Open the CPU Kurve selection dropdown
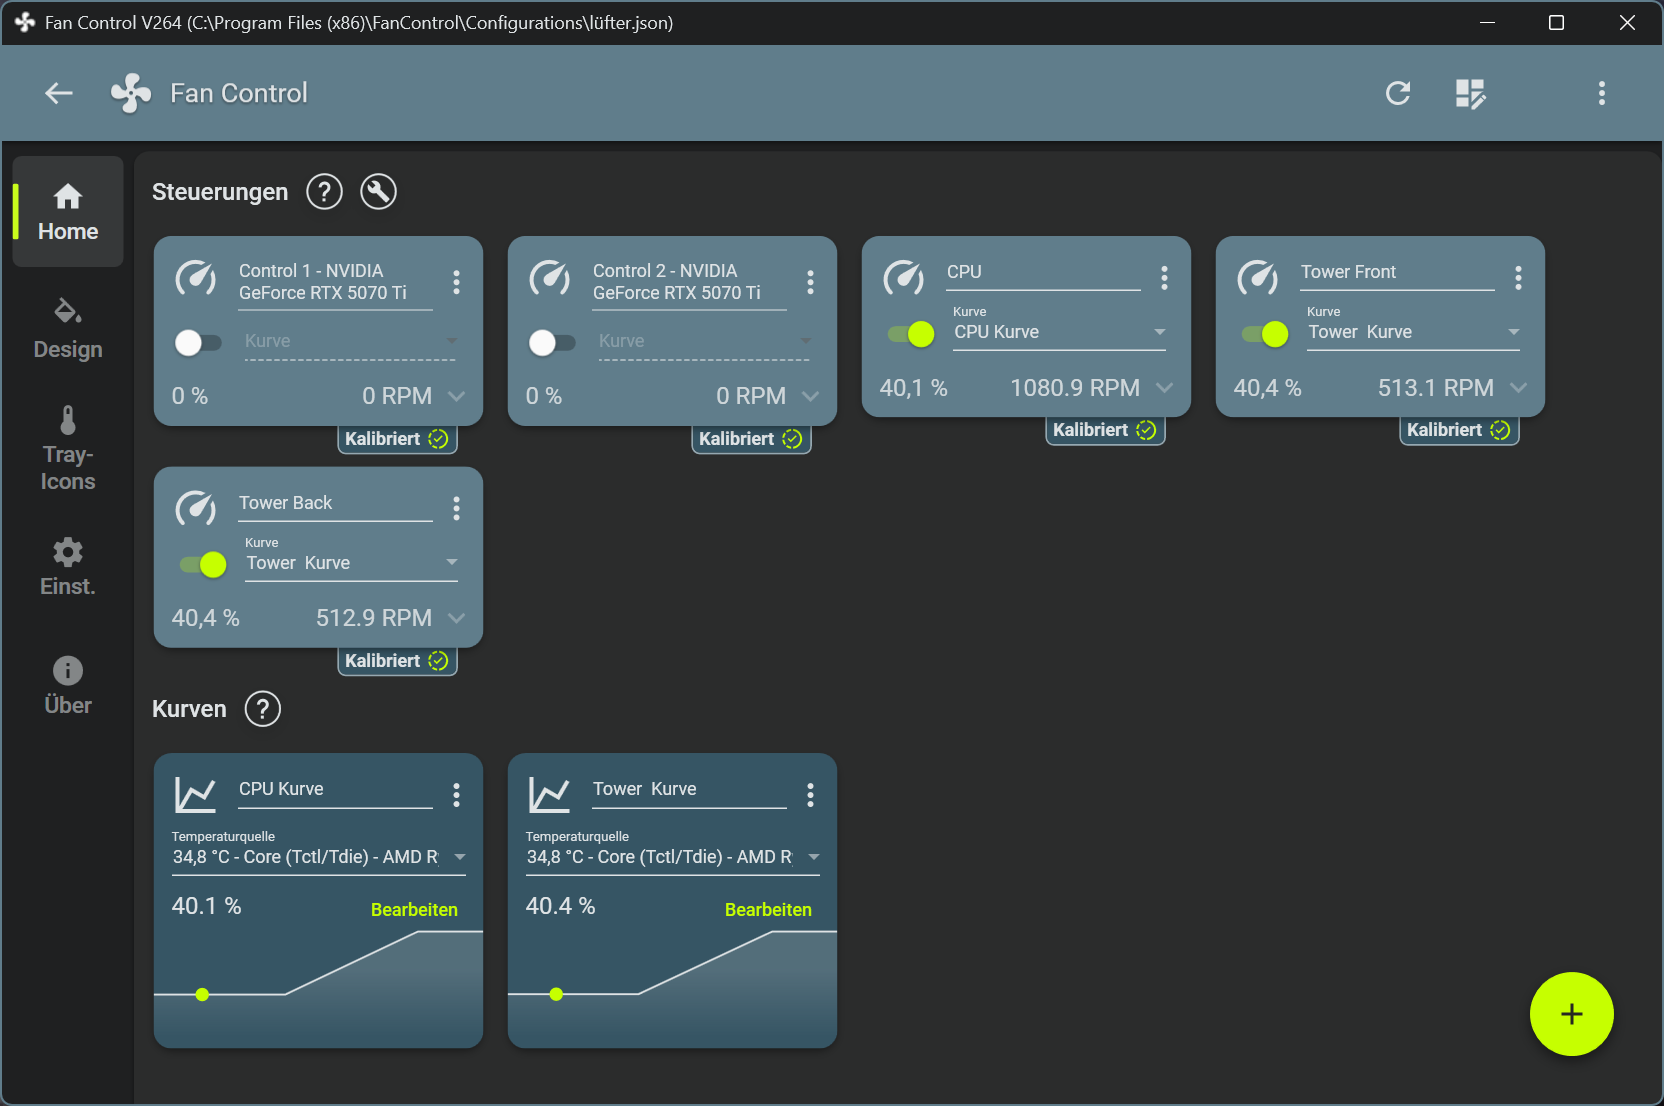 [1060, 328]
